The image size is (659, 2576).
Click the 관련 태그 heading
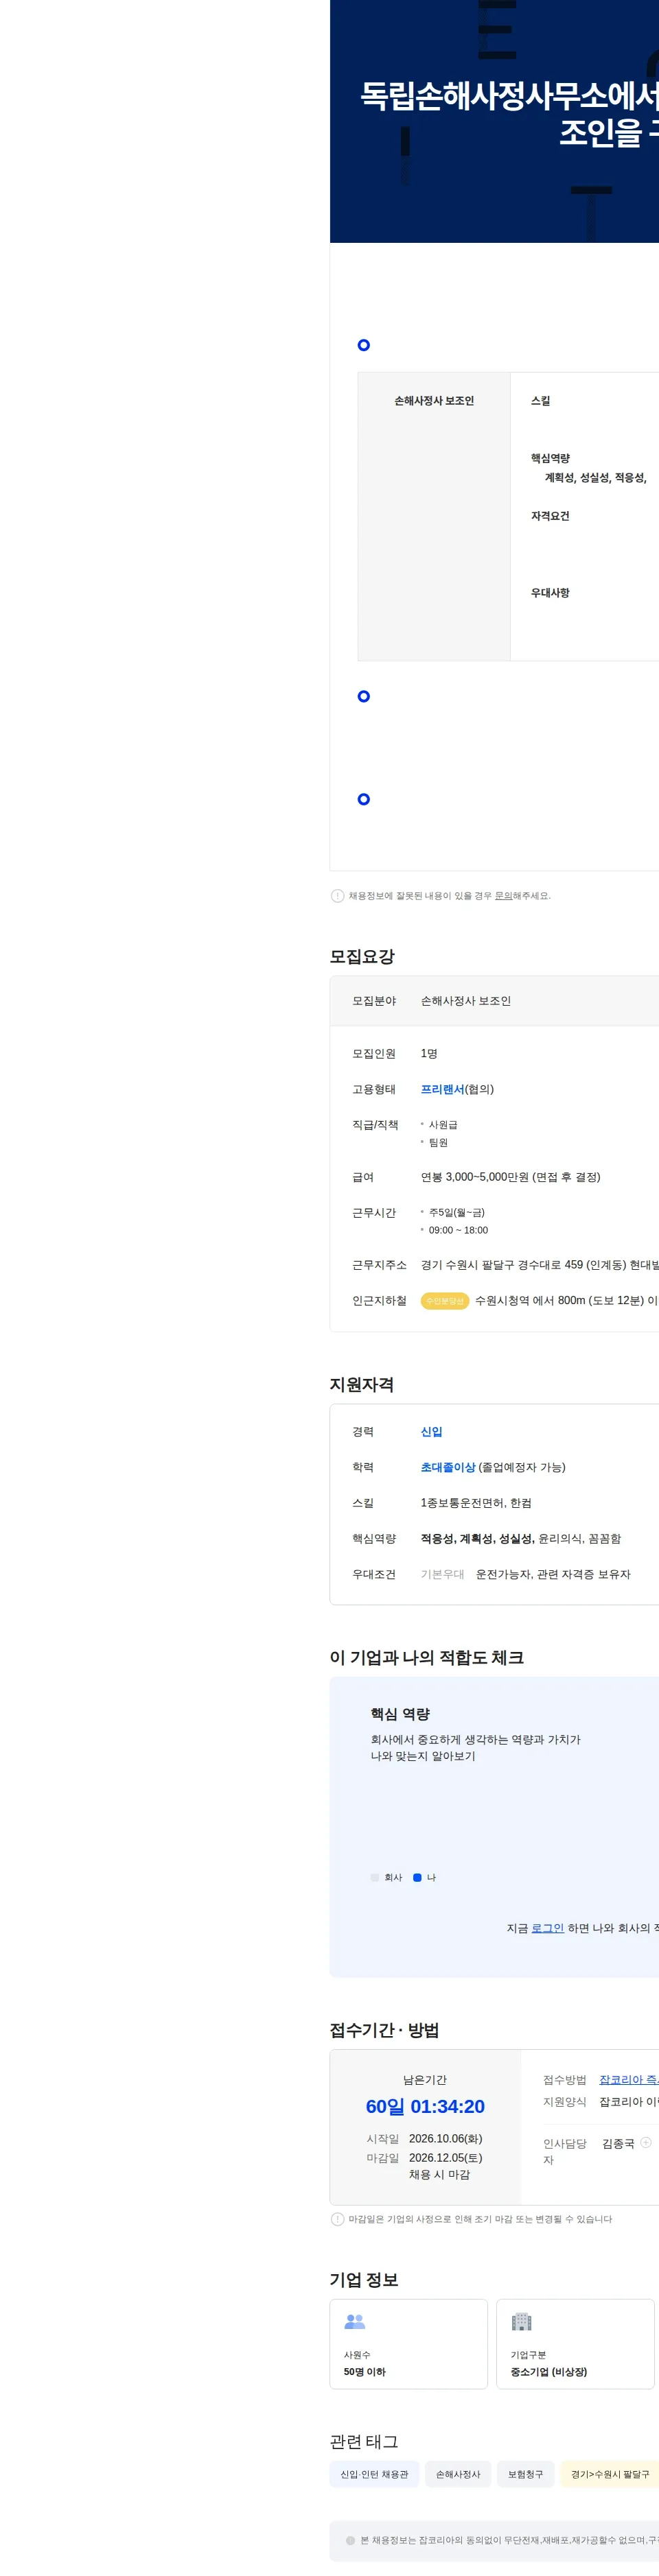point(364,2441)
